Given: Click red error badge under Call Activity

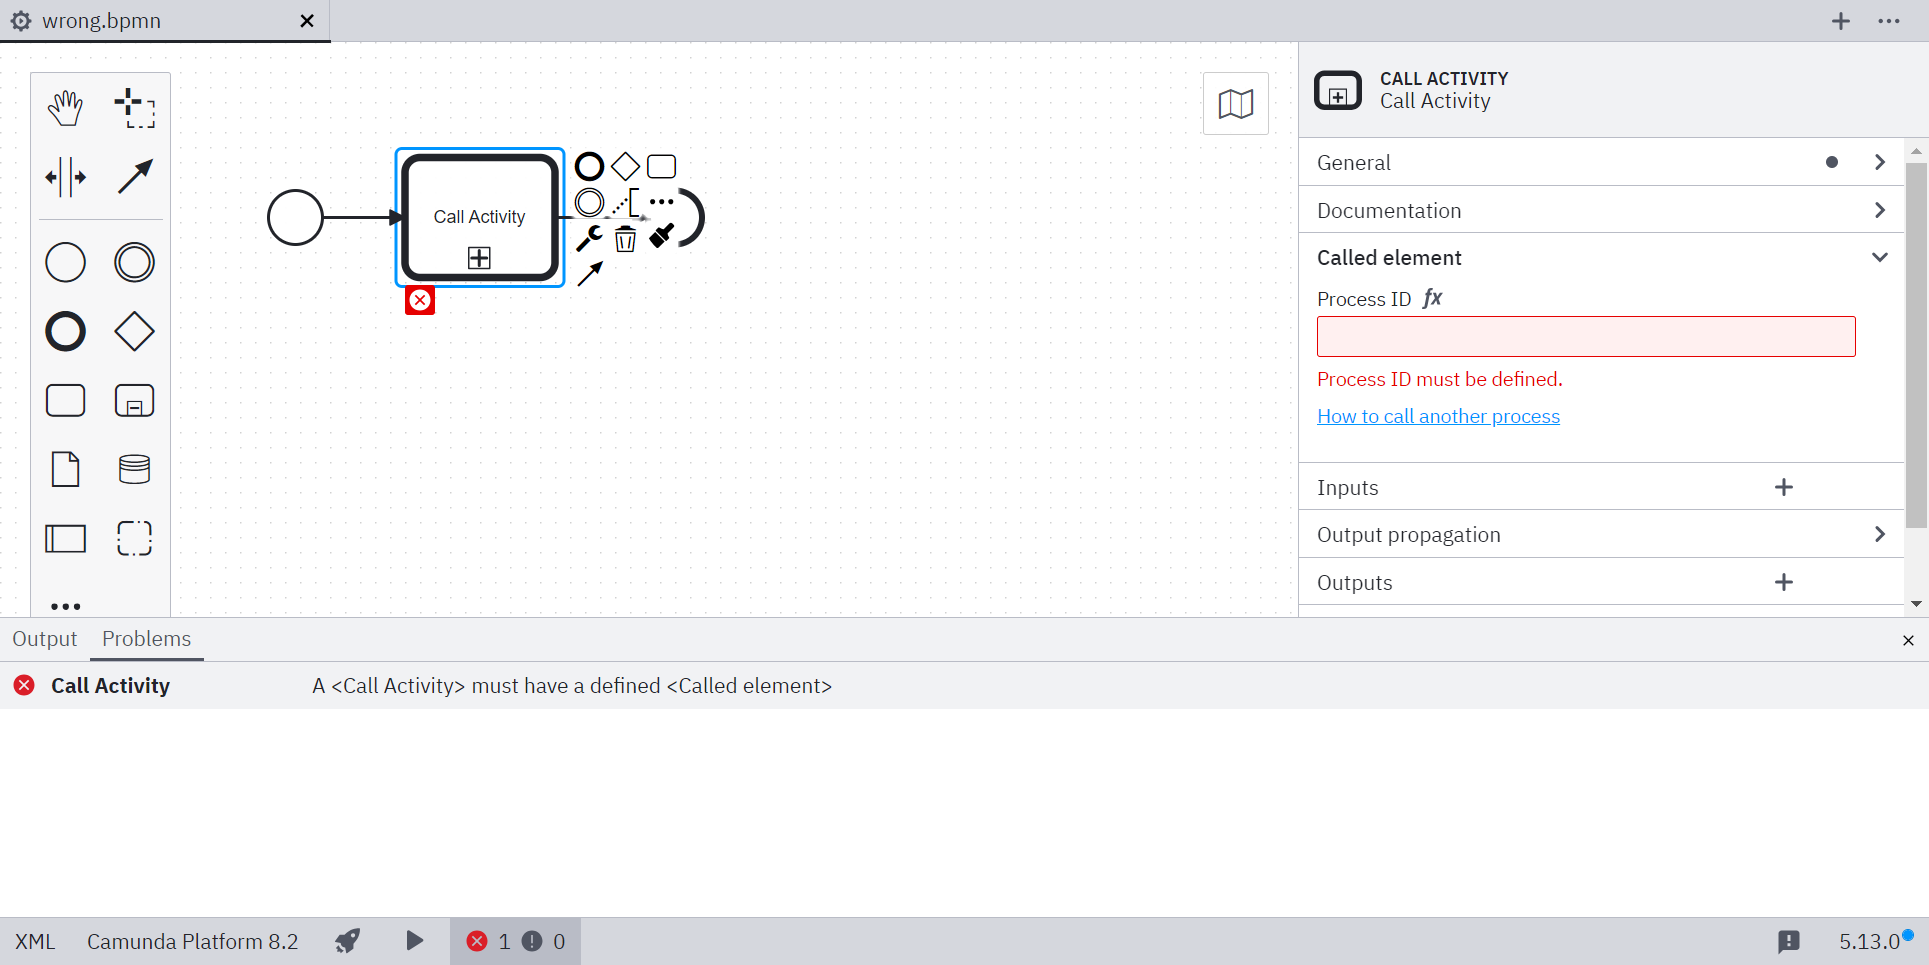Looking at the screenshot, I should click(x=420, y=300).
